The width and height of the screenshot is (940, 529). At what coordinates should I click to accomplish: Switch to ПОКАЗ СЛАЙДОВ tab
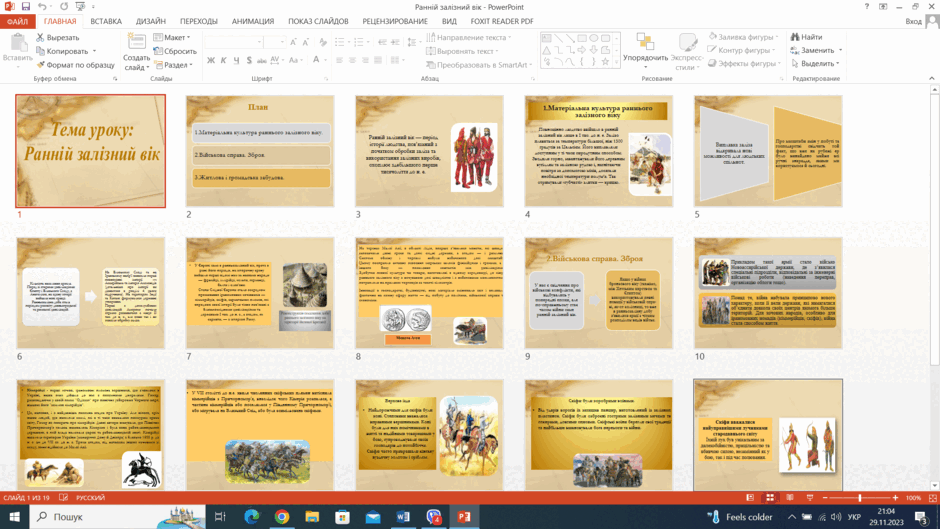(x=318, y=21)
